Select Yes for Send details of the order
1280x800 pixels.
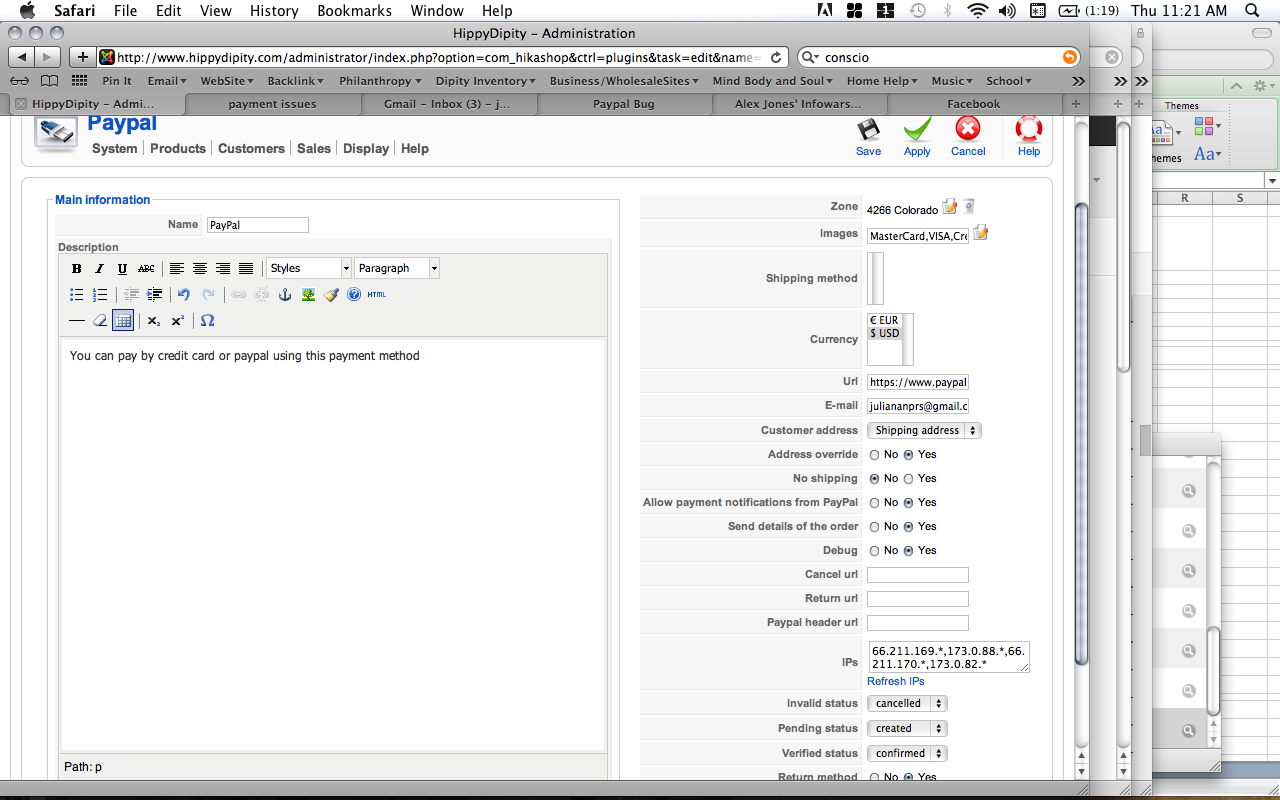click(909, 527)
